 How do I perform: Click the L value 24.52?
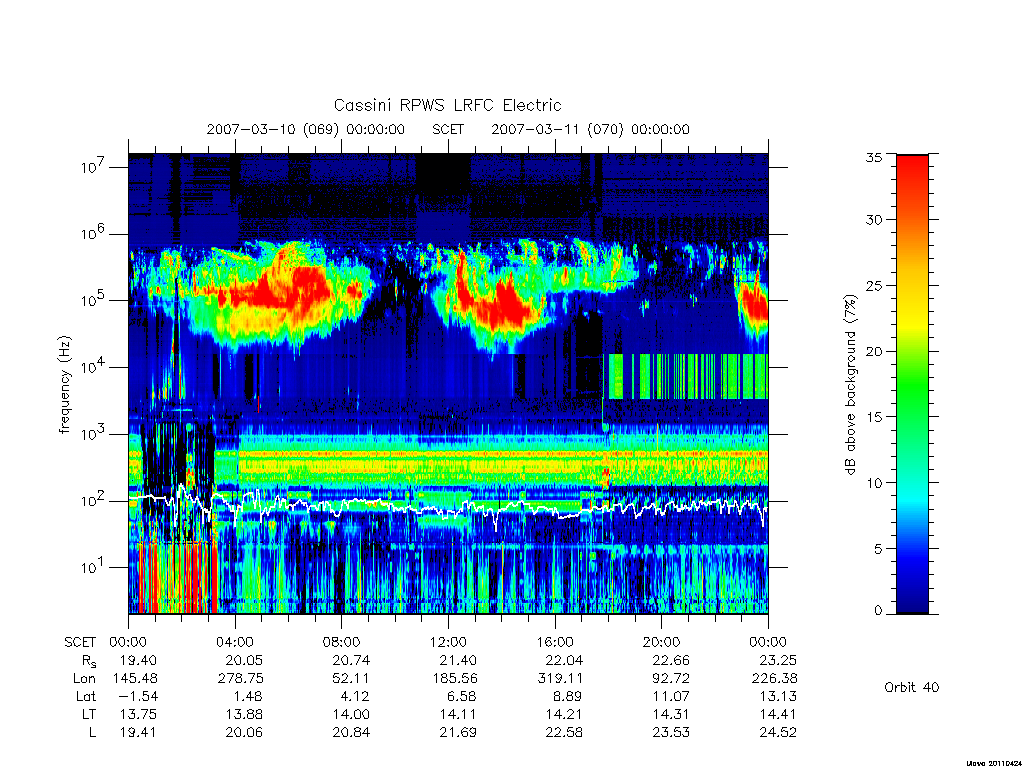(x=778, y=732)
